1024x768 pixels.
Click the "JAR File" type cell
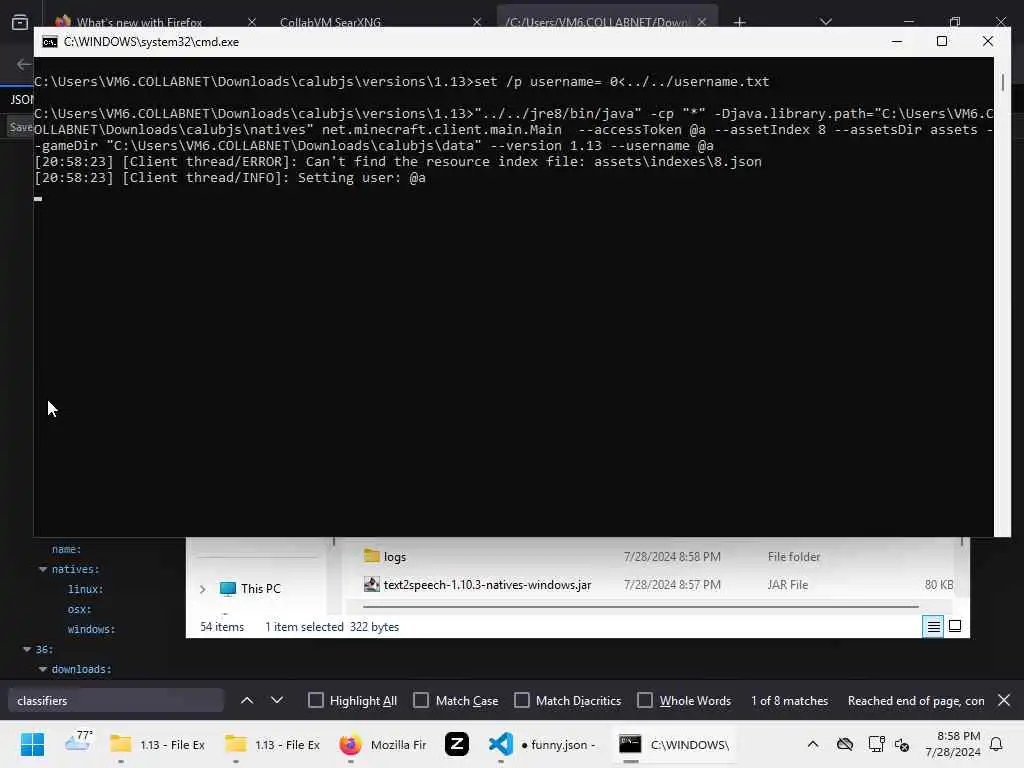click(x=788, y=584)
